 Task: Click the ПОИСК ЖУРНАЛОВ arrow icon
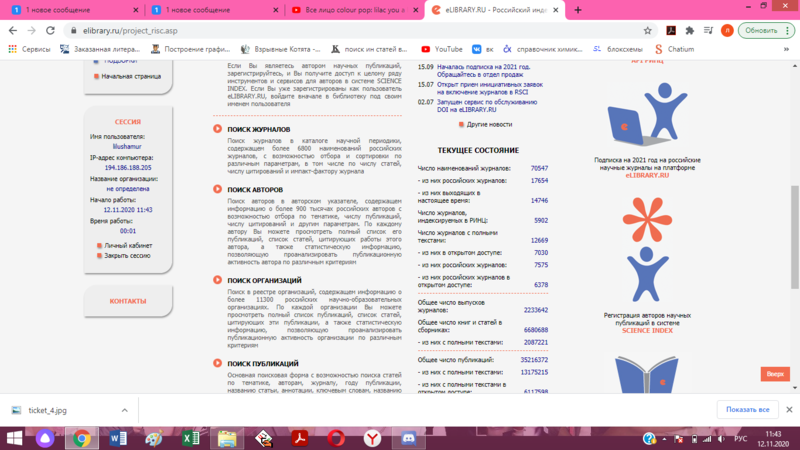[x=217, y=129]
